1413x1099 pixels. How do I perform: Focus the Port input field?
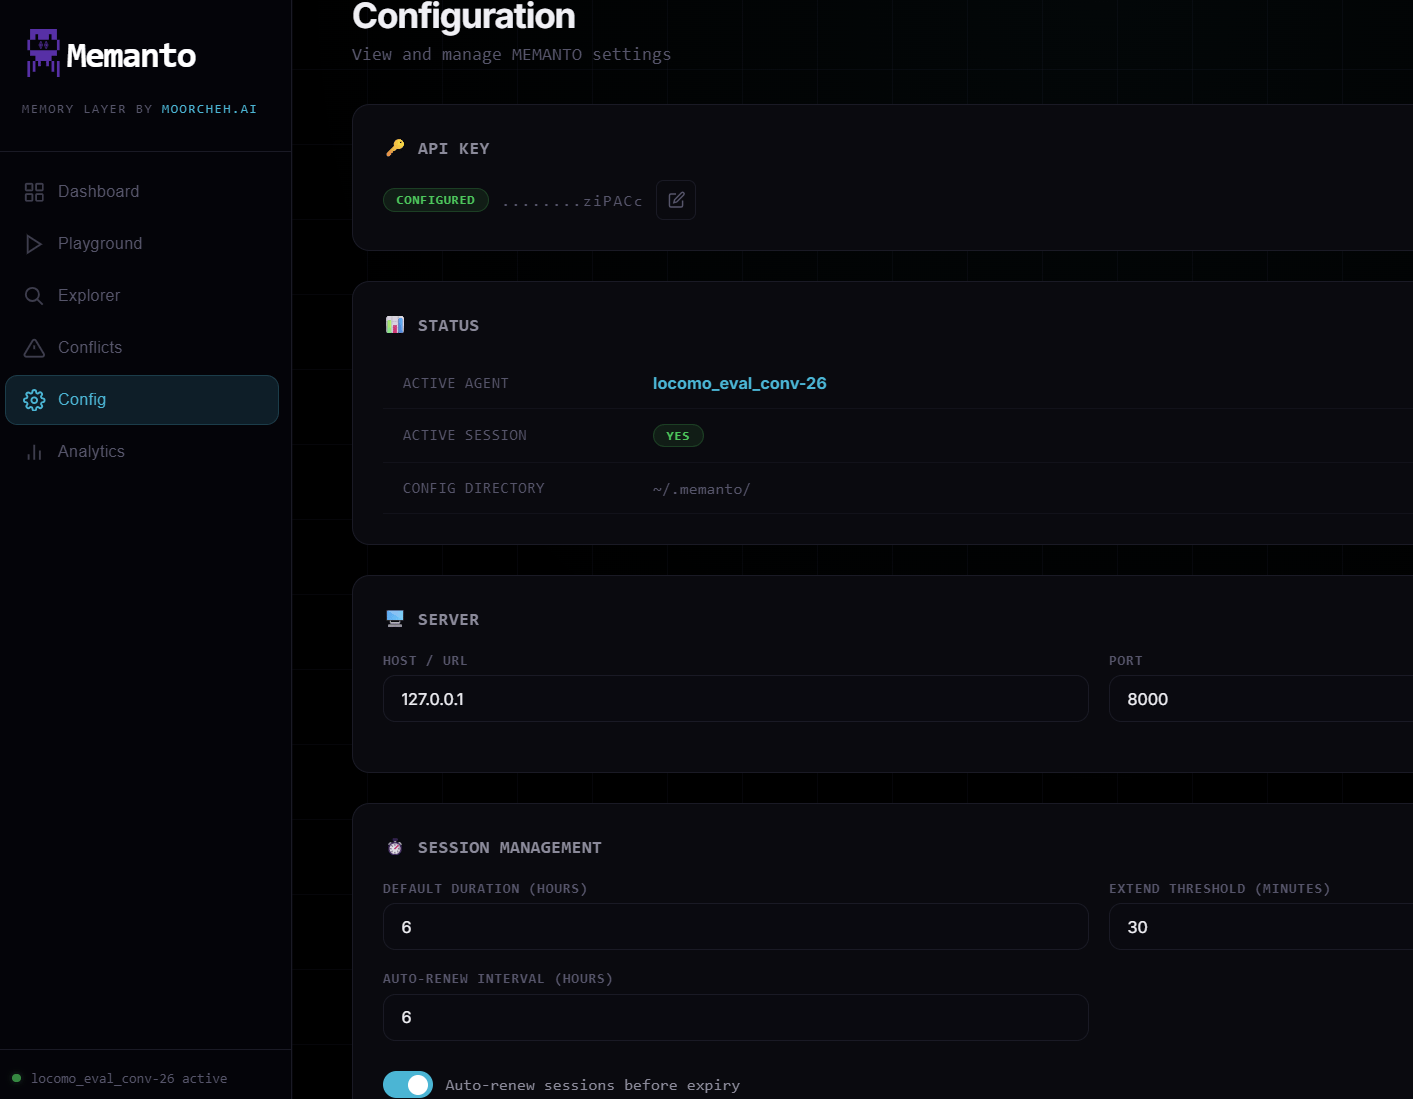(x=1261, y=699)
